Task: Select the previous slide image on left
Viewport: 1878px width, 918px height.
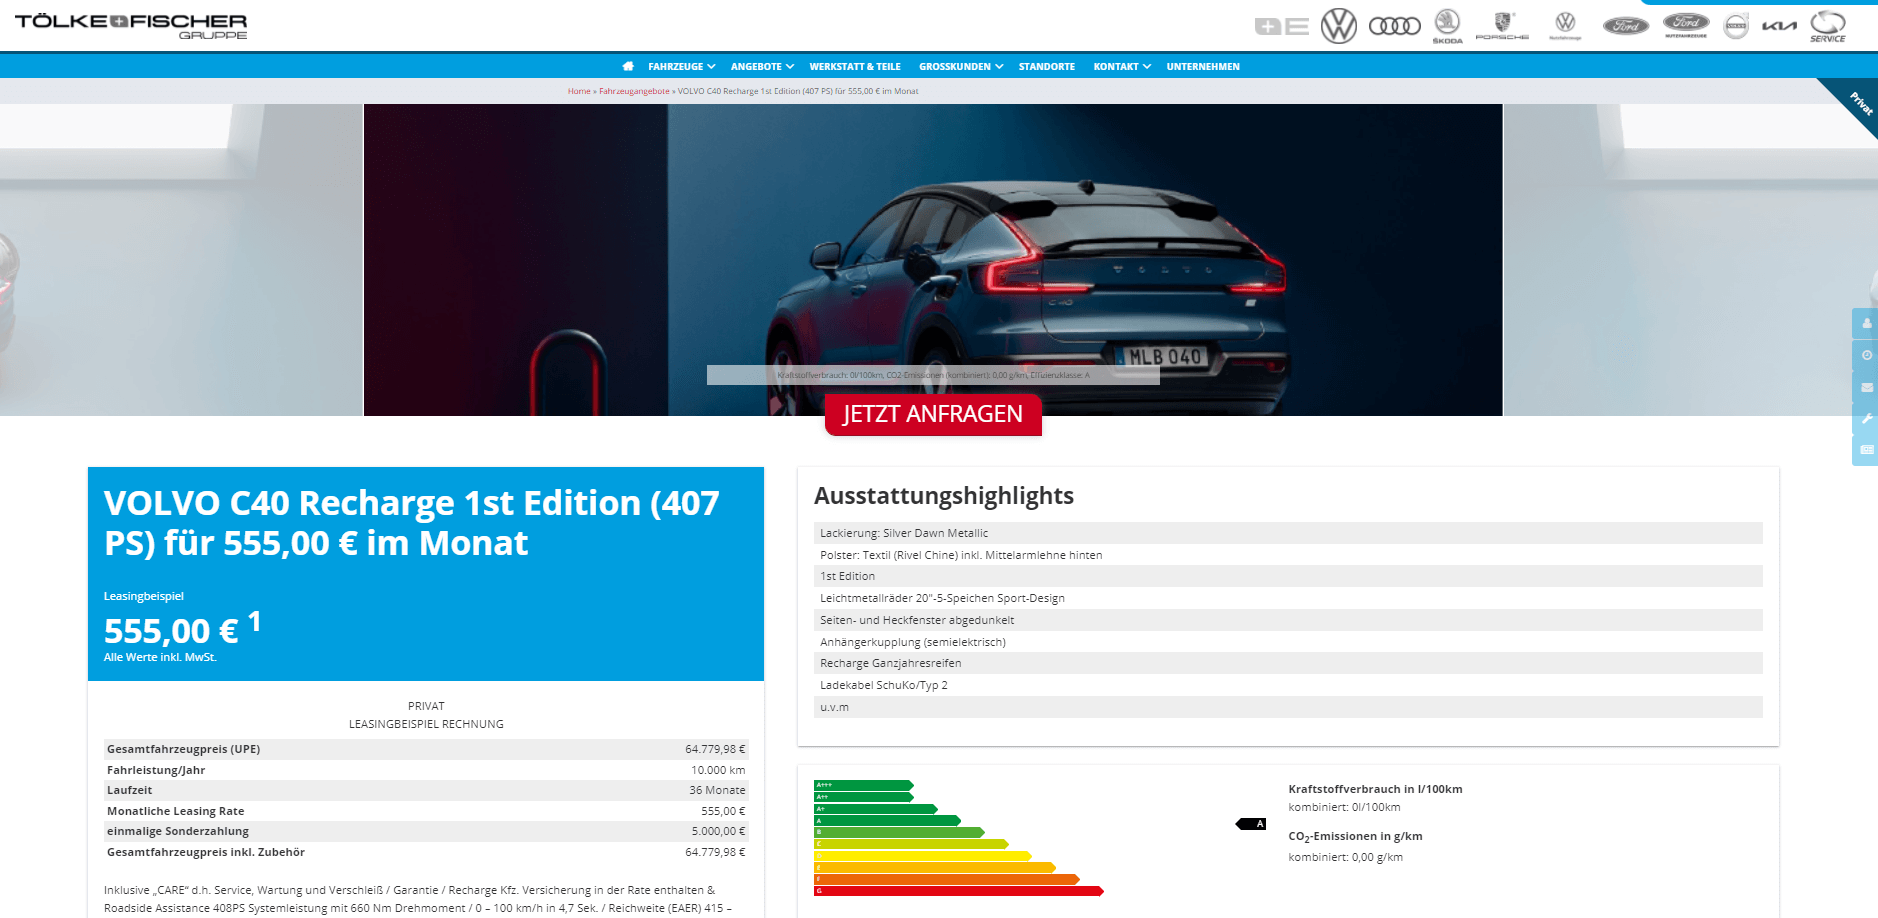Action: pos(181,259)
